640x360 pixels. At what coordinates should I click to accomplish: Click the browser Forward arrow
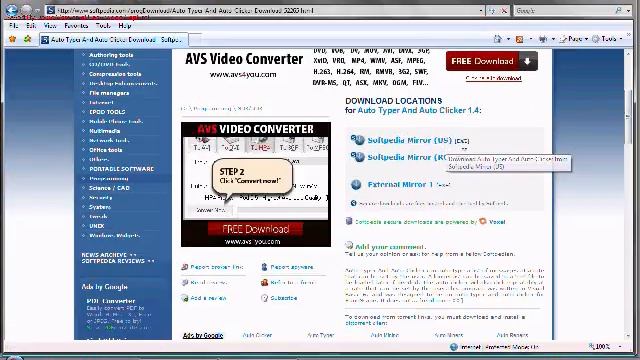pyautogui.click(x=27, y=10)
